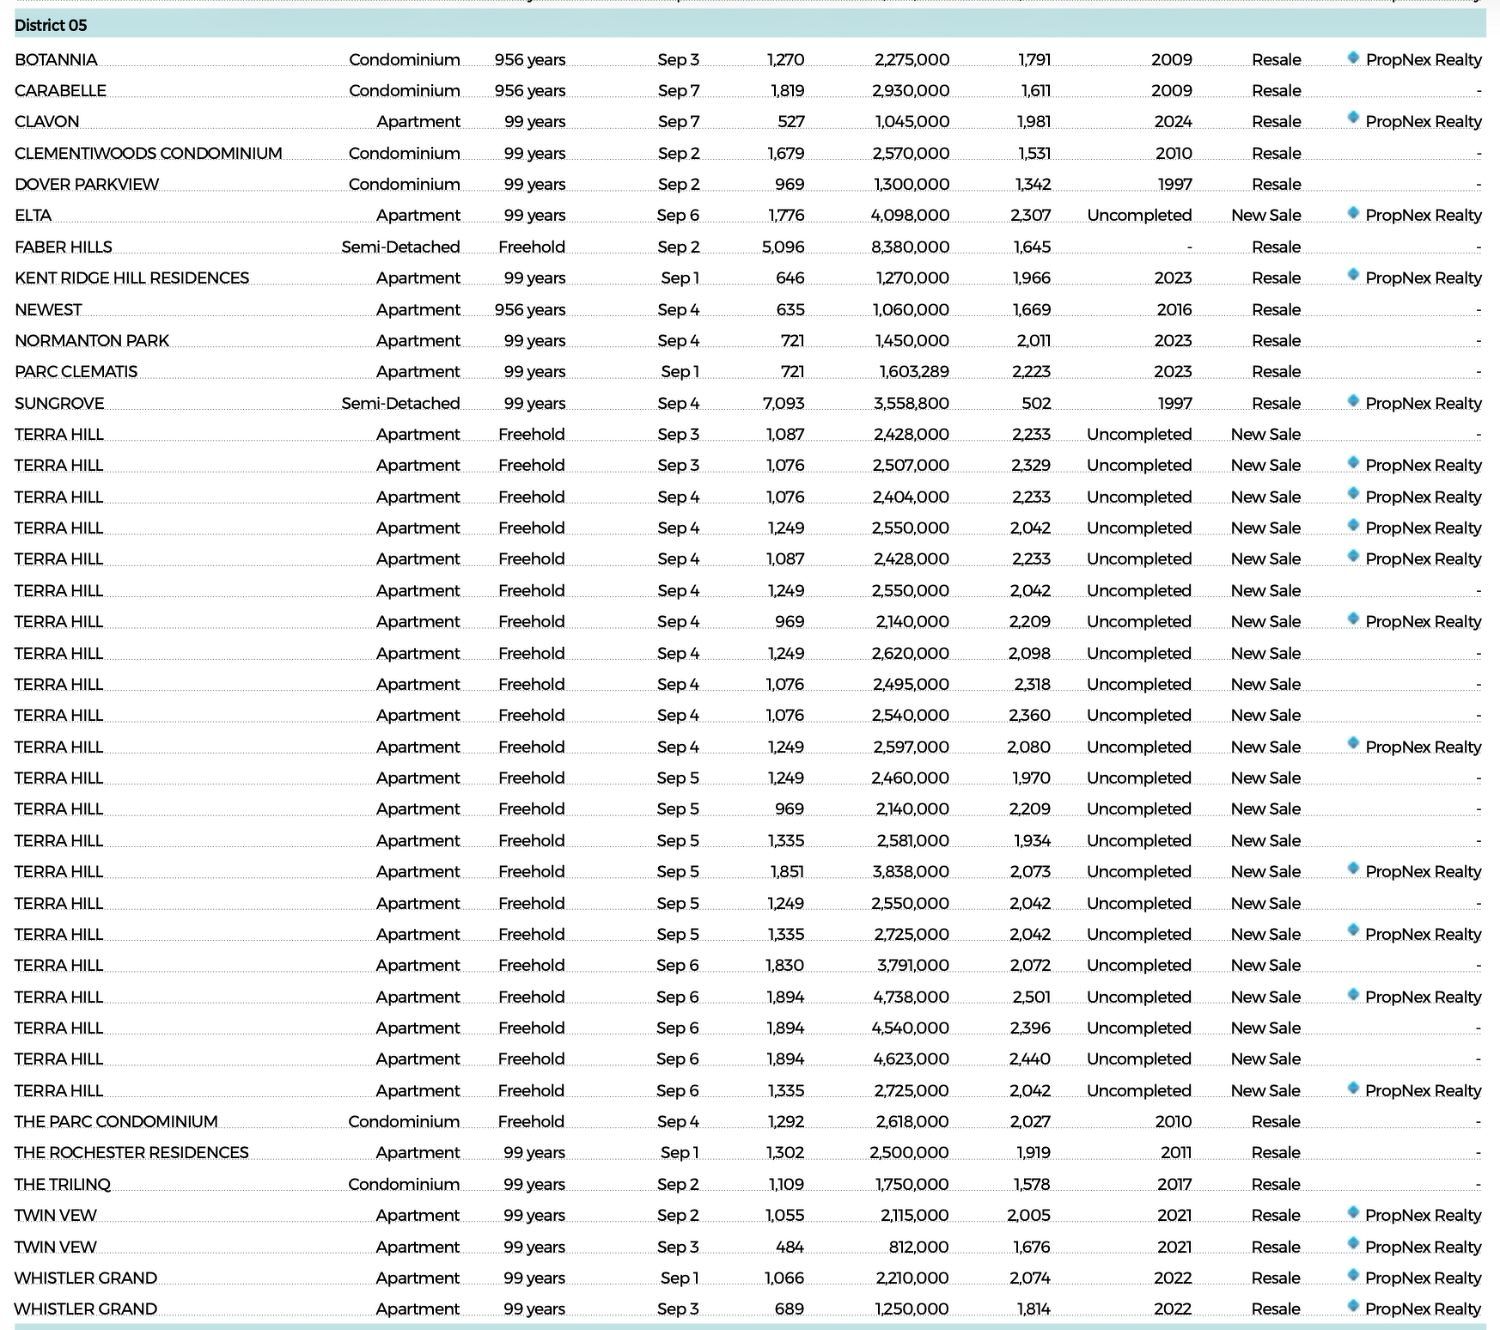
Task: Click diamond icon in Terra Hill 2,507,000 row
Action: 1353,463
